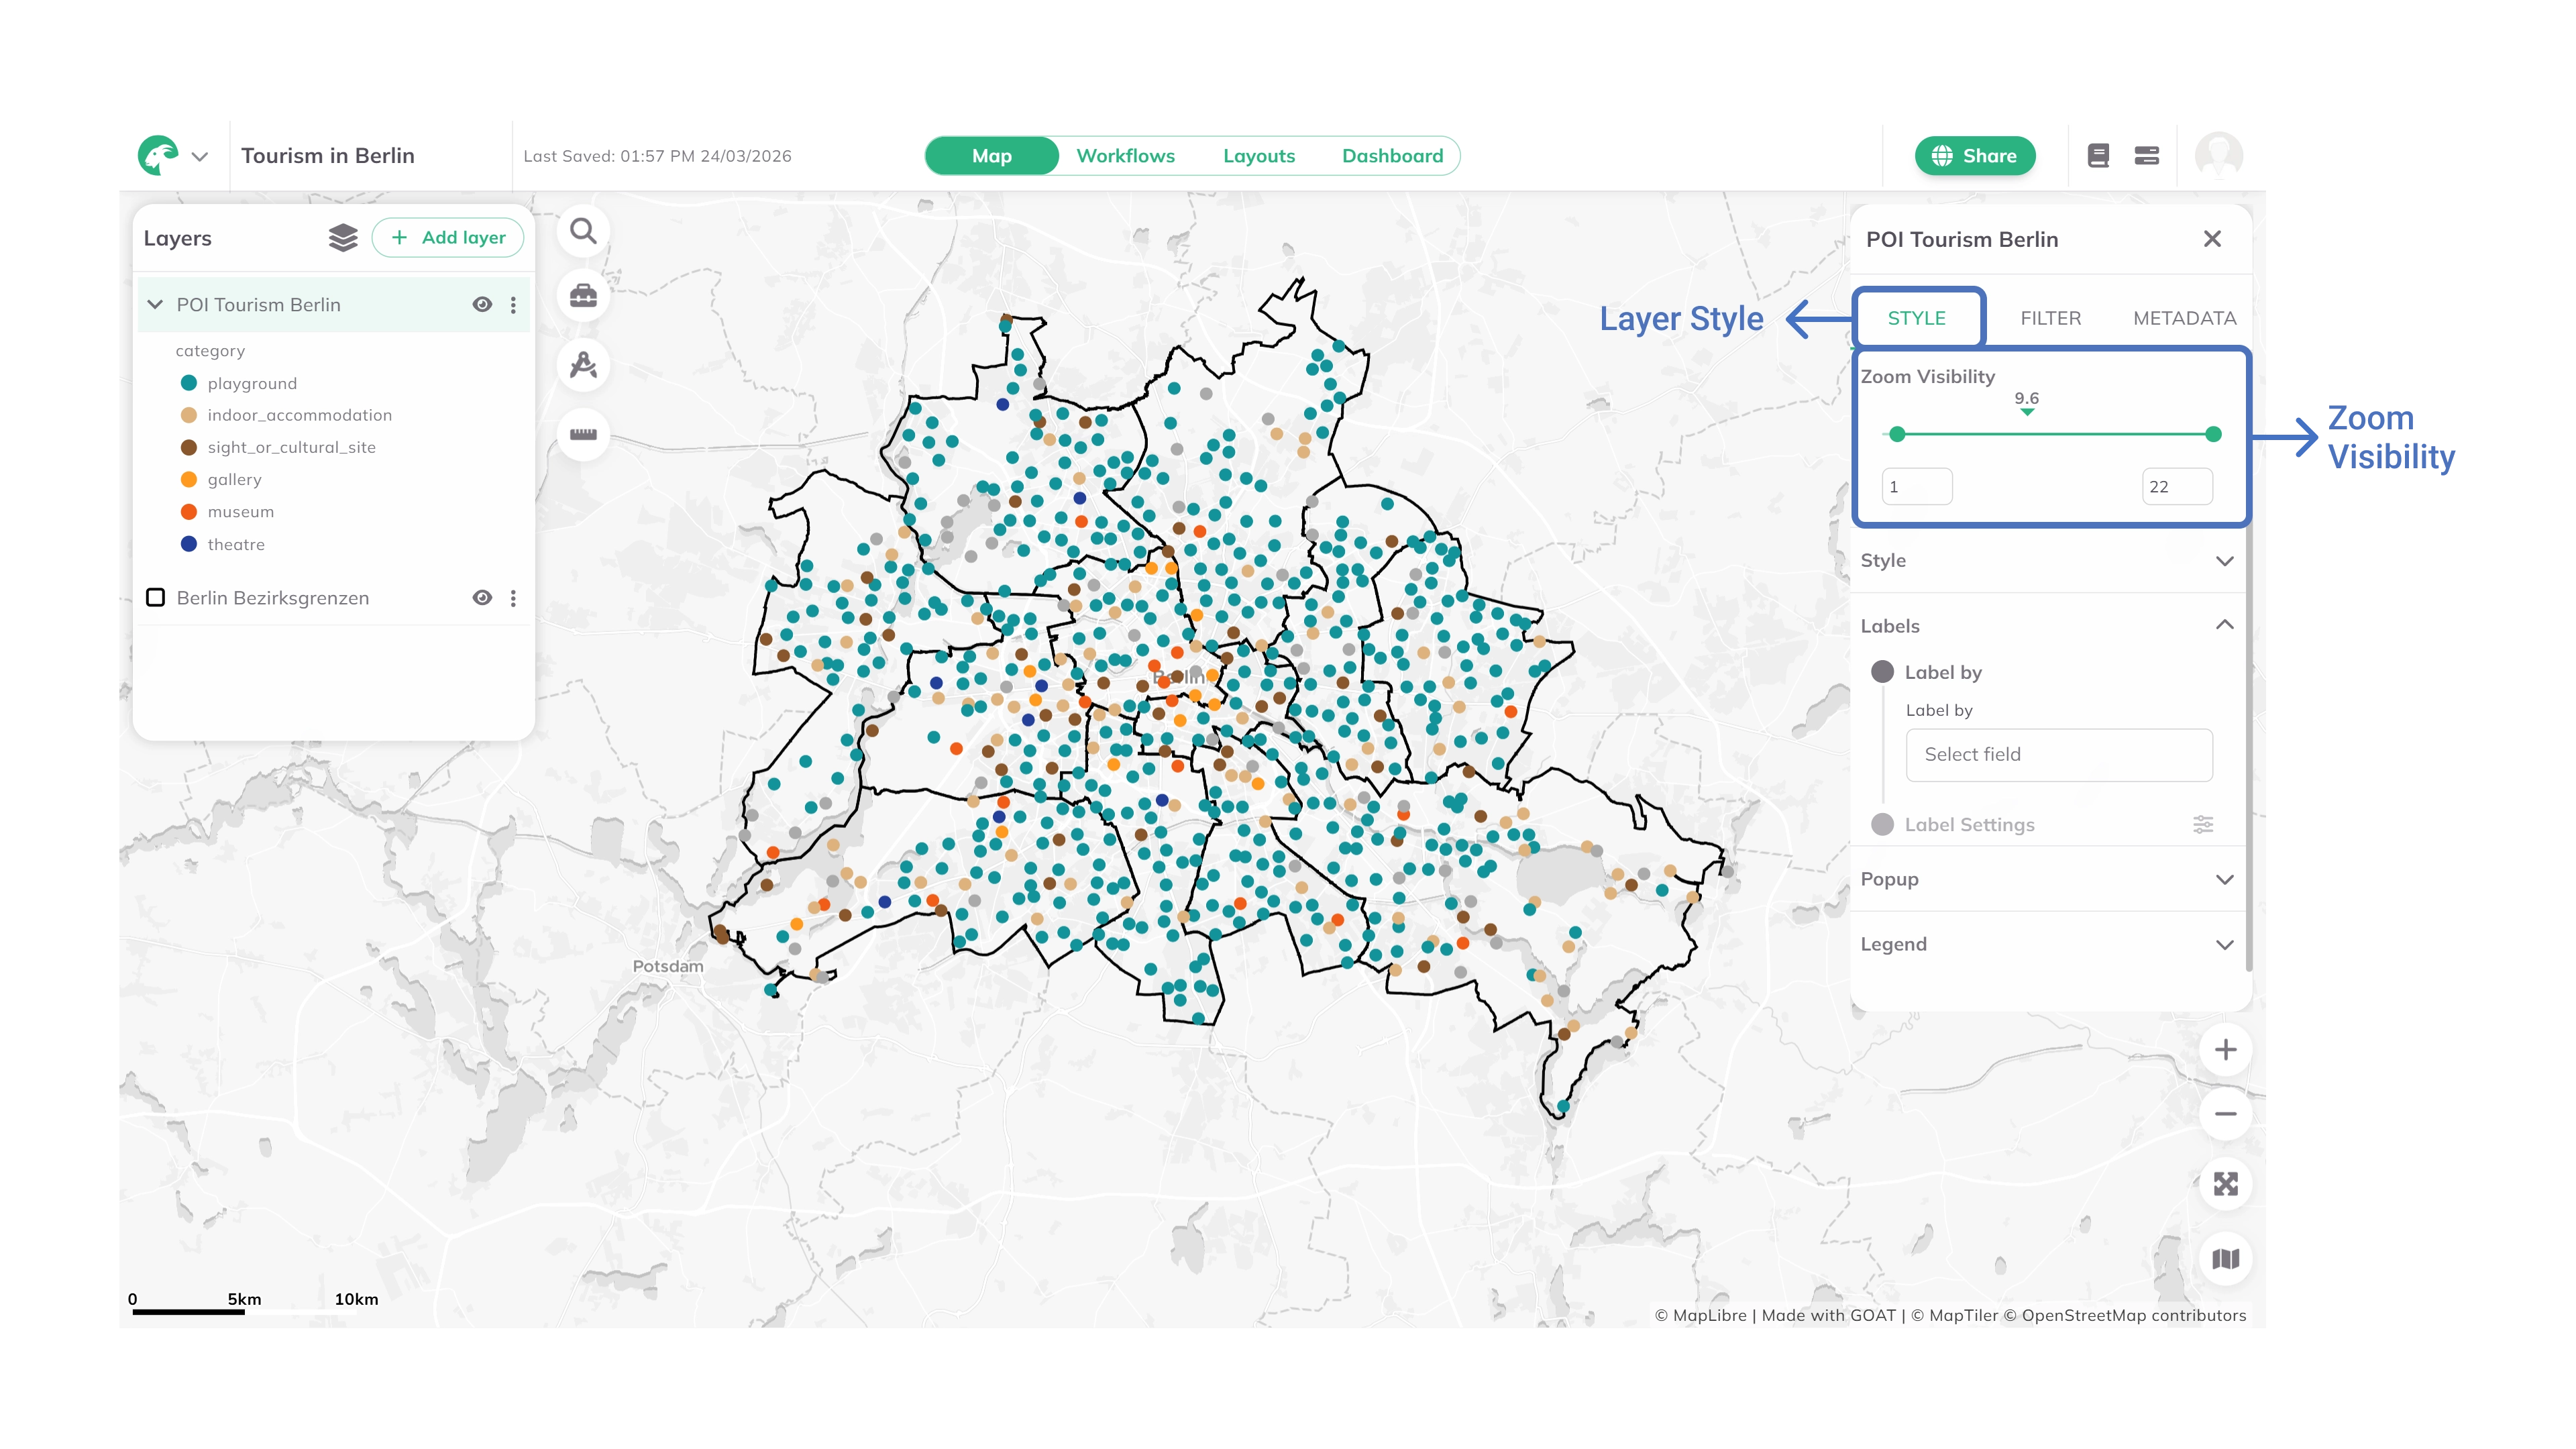Zoom out on the map
The height and width of the screenshot is (1449, 2576).
[x=2225, y=1114]
